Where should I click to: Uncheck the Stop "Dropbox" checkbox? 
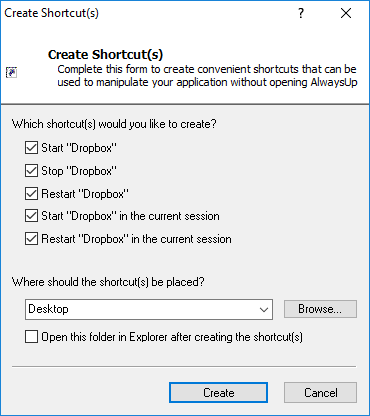31,171
